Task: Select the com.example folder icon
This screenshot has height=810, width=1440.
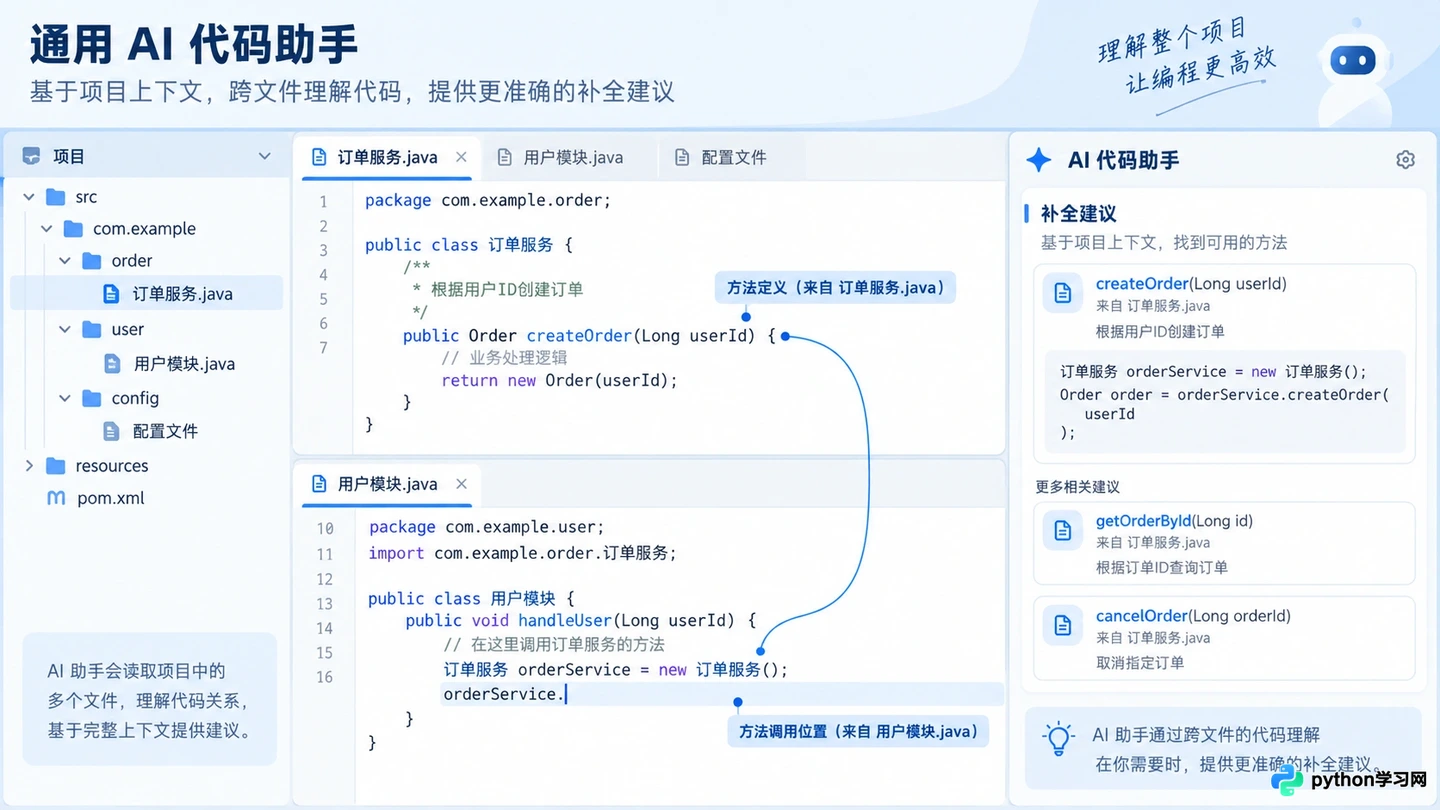Action: click(73, 229)
